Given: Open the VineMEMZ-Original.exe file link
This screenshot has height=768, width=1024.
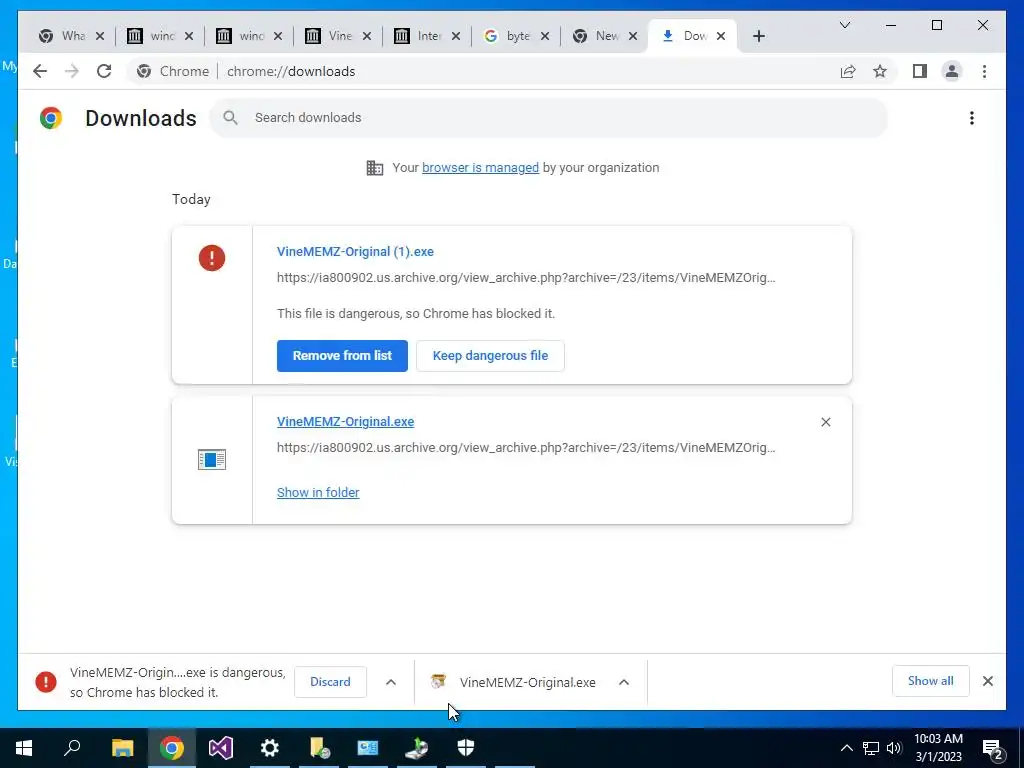Looking at the screenshot, I should click(345, 422).
